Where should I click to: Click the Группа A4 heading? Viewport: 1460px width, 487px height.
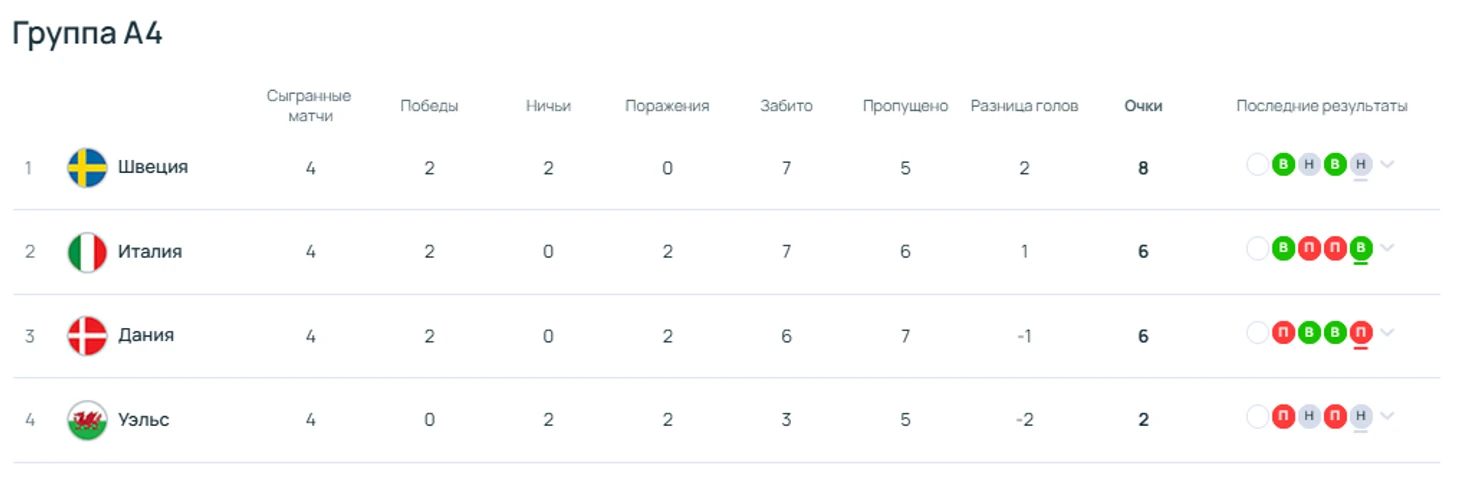[x=87, y=34]
